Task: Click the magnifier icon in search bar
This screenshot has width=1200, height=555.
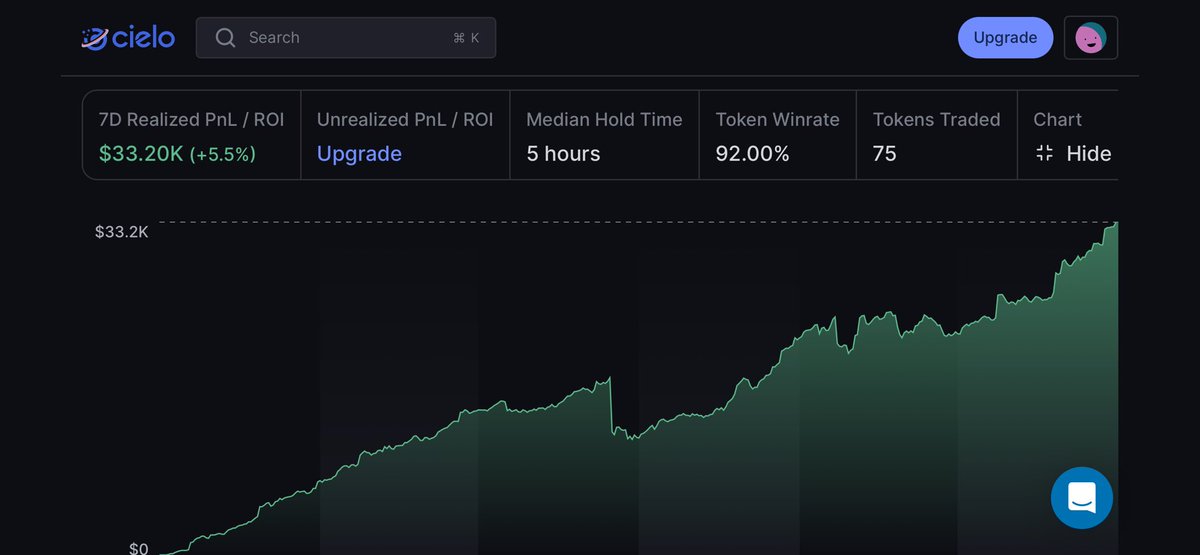Action: click(226, 38)
